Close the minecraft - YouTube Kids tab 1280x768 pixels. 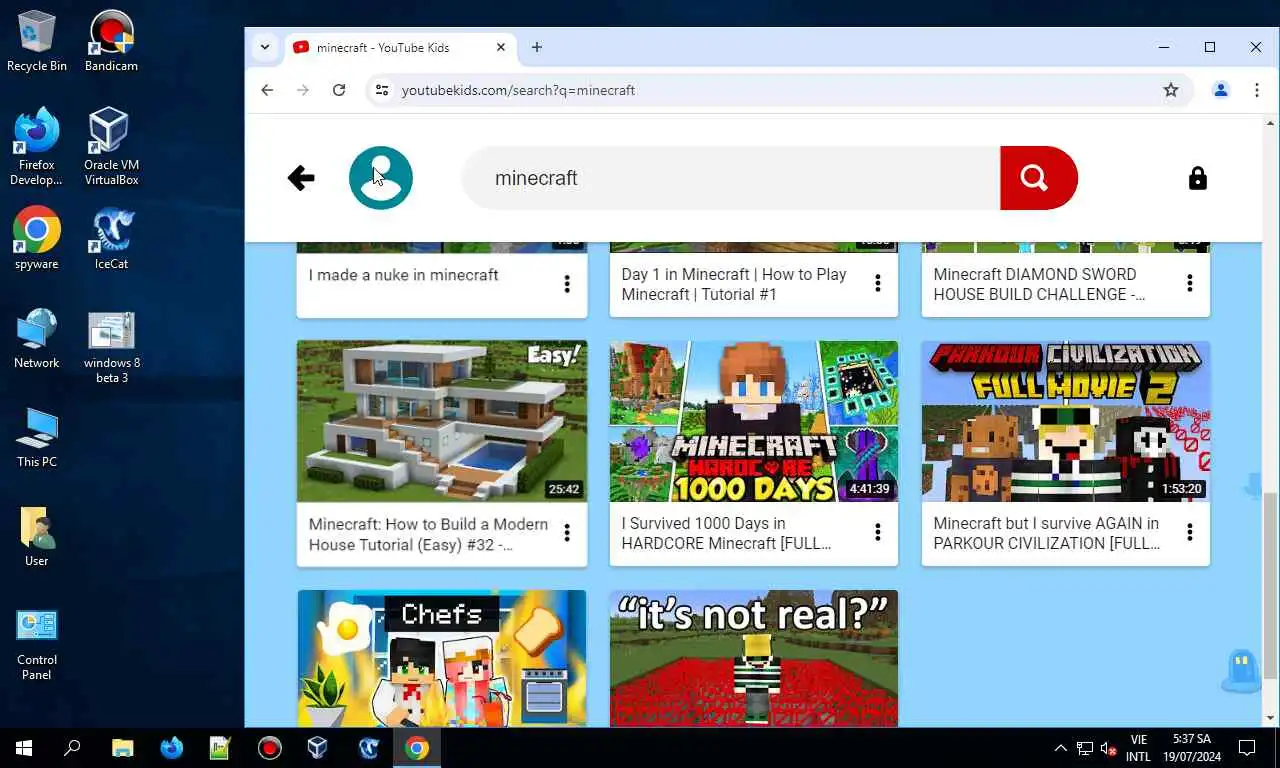(x=502, y=47)
